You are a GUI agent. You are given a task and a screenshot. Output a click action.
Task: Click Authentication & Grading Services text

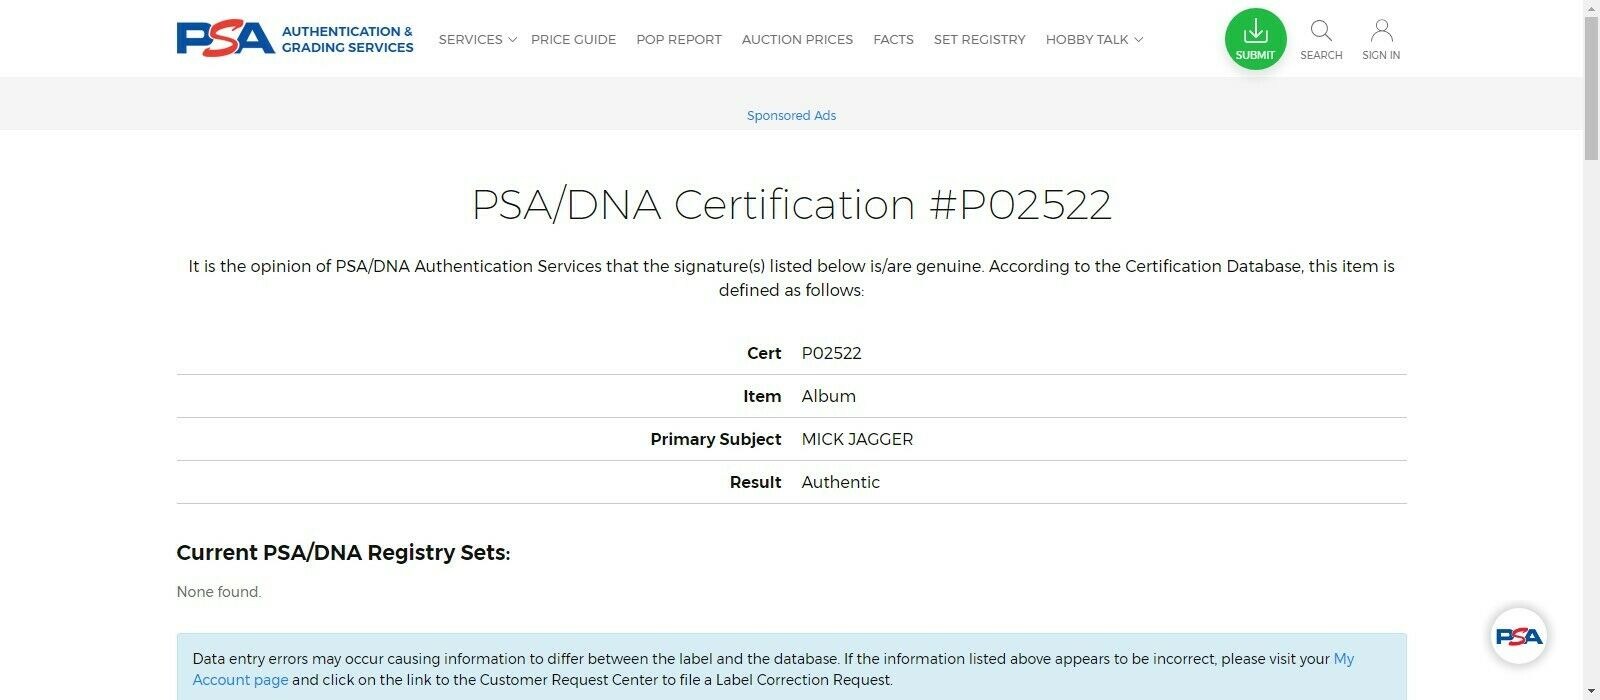347,39
